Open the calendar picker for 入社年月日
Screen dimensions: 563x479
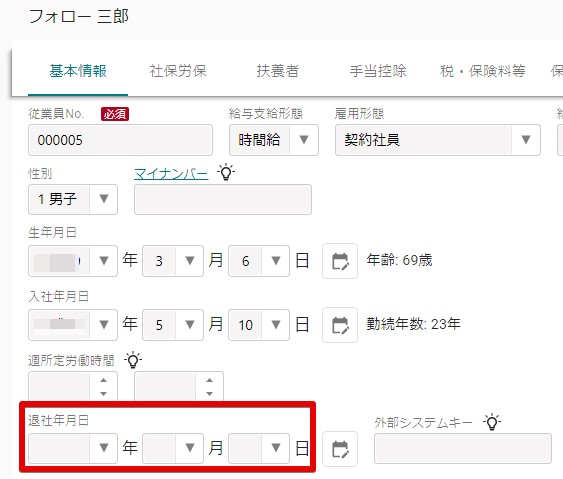click(340, 325)
